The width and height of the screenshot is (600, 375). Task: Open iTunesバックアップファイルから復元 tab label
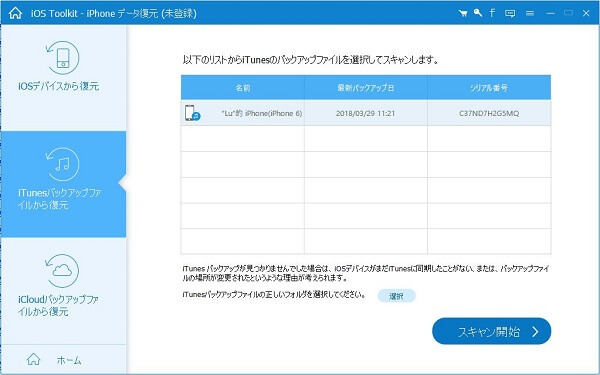click(x=59, y=199)
